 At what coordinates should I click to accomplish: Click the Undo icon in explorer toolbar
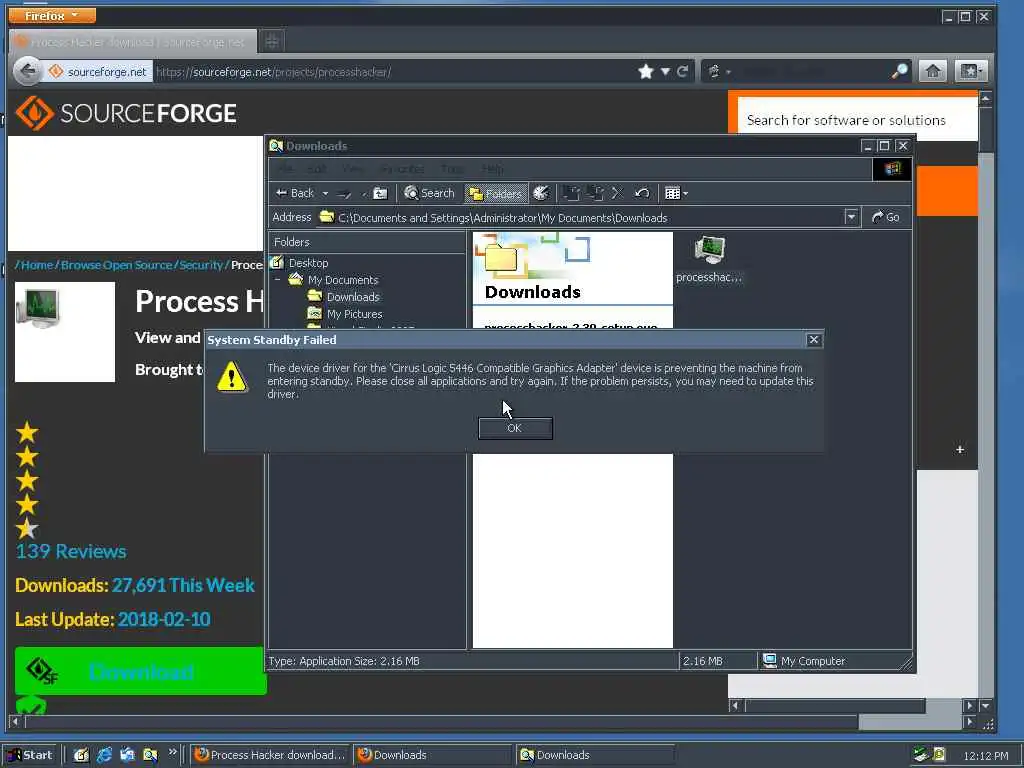pyautogui.click(x=642, y=193)
